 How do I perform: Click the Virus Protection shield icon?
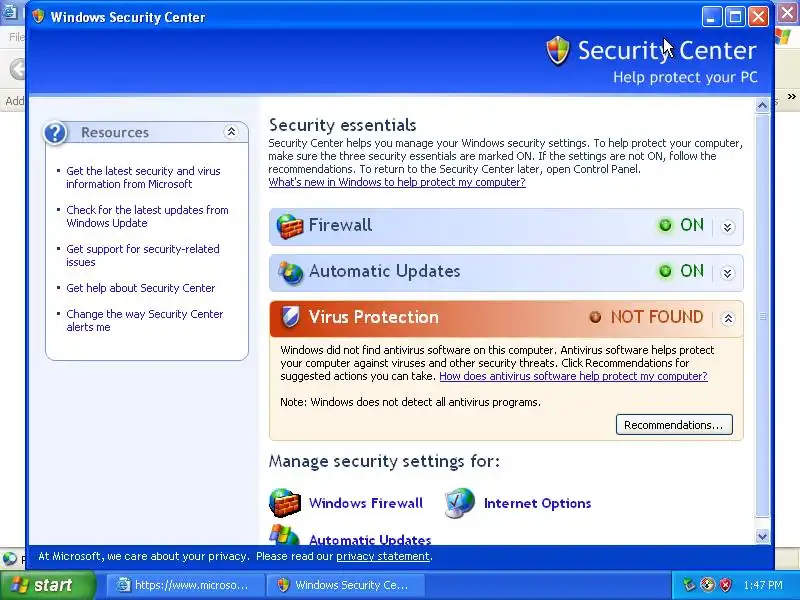290,317
